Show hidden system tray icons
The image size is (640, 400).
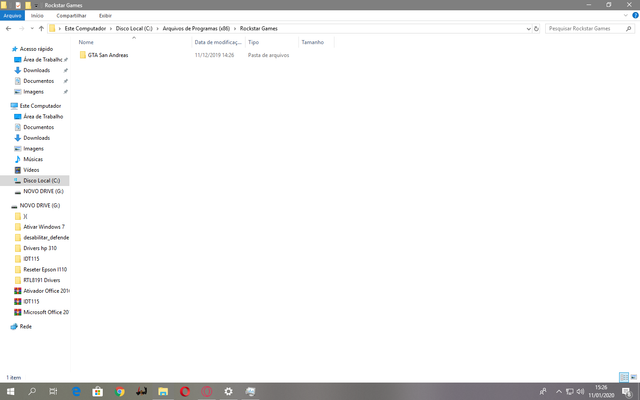click(x=559, y=392)
